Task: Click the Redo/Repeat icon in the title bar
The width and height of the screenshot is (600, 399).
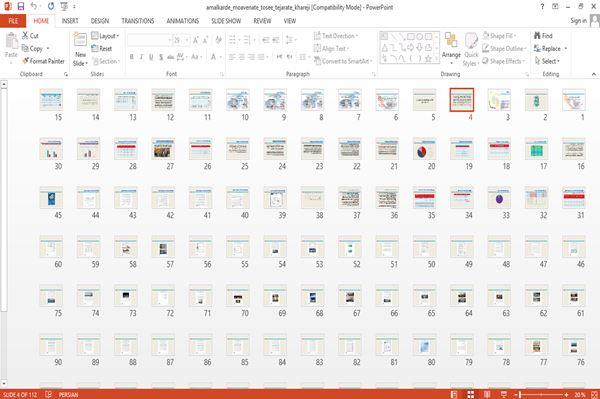Action: pos(51,7)
